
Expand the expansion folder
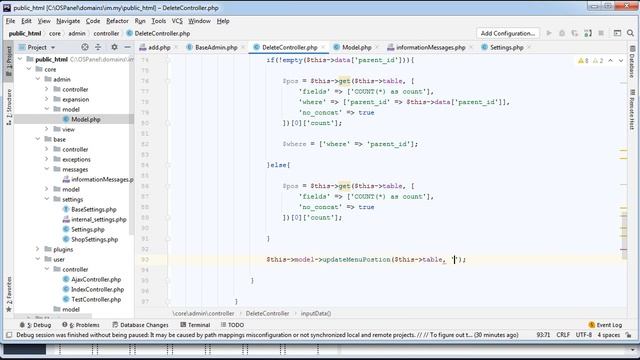point(47,99)
